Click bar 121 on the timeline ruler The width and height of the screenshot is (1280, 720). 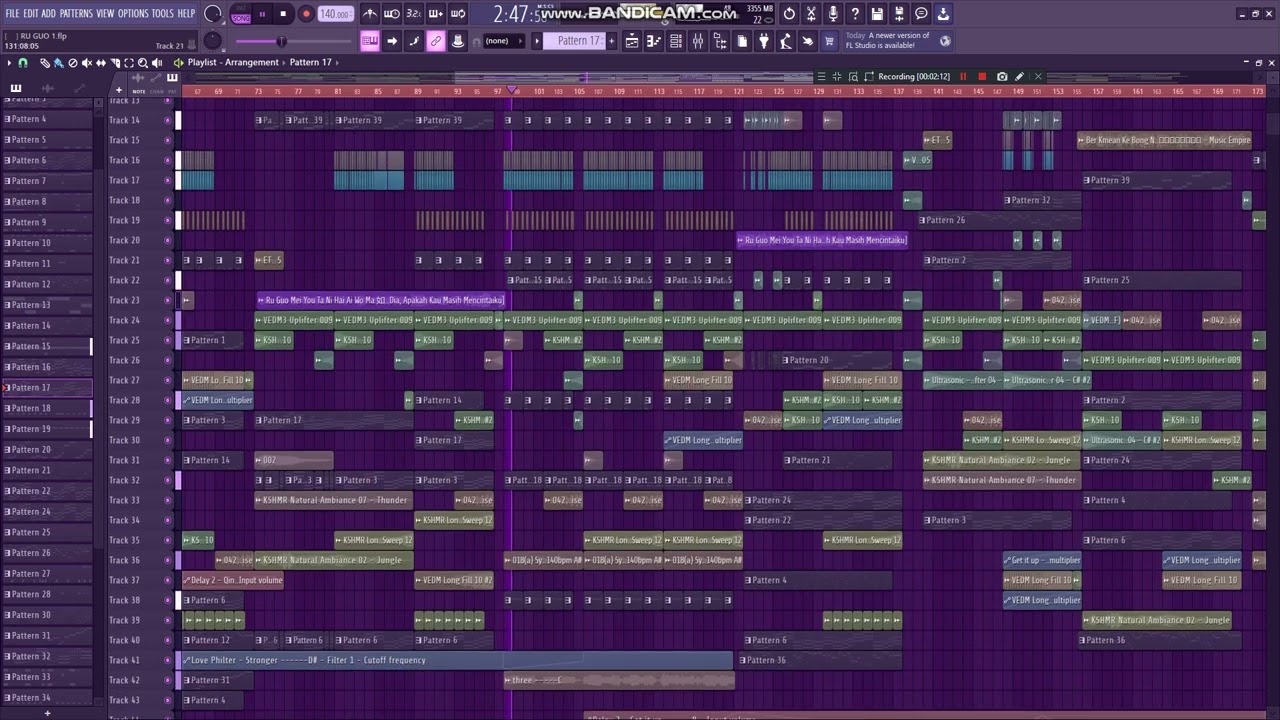tap(739, 91)
